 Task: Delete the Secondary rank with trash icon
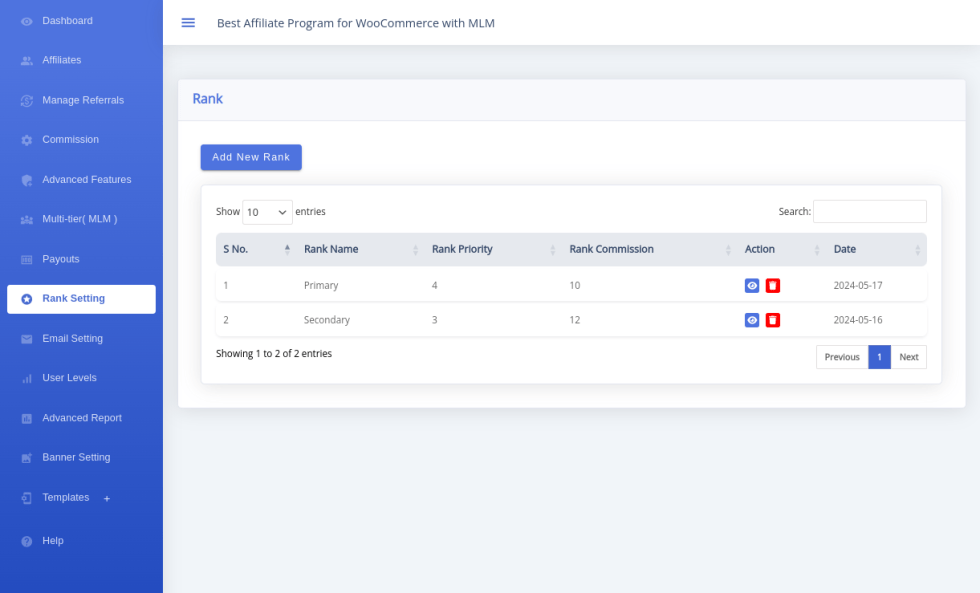(x=773, y=321)
